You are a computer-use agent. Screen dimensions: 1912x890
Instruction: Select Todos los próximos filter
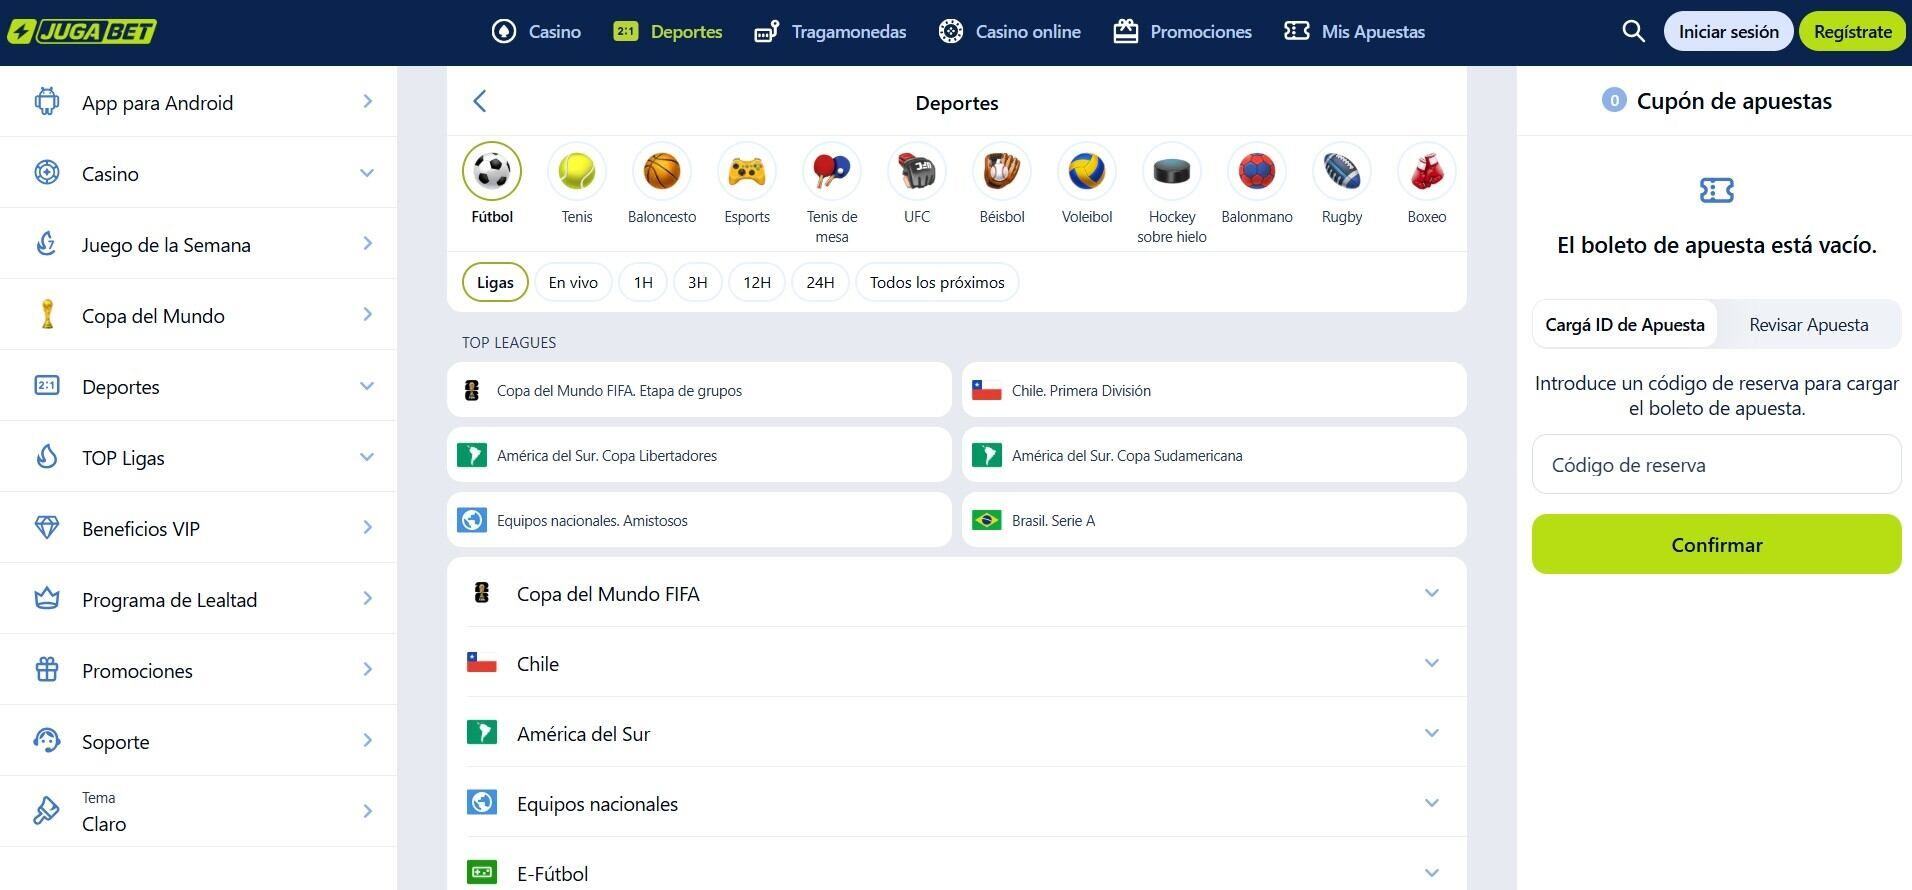click(x=937, y=282)
